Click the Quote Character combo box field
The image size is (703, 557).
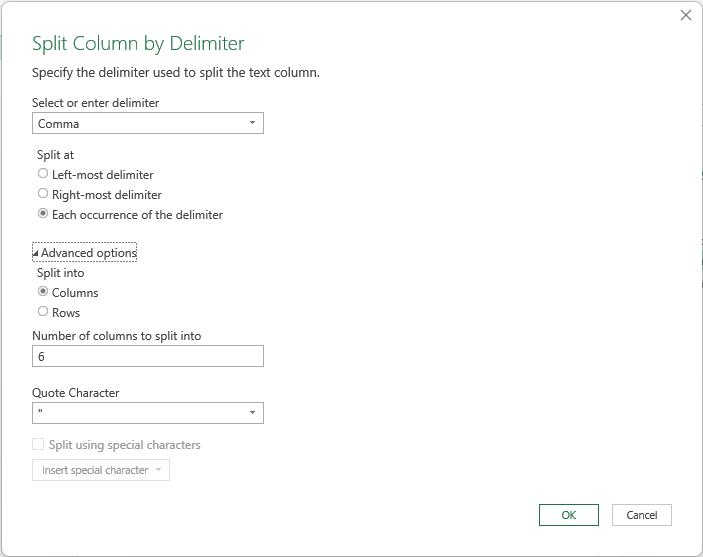[x=148, y=413]
